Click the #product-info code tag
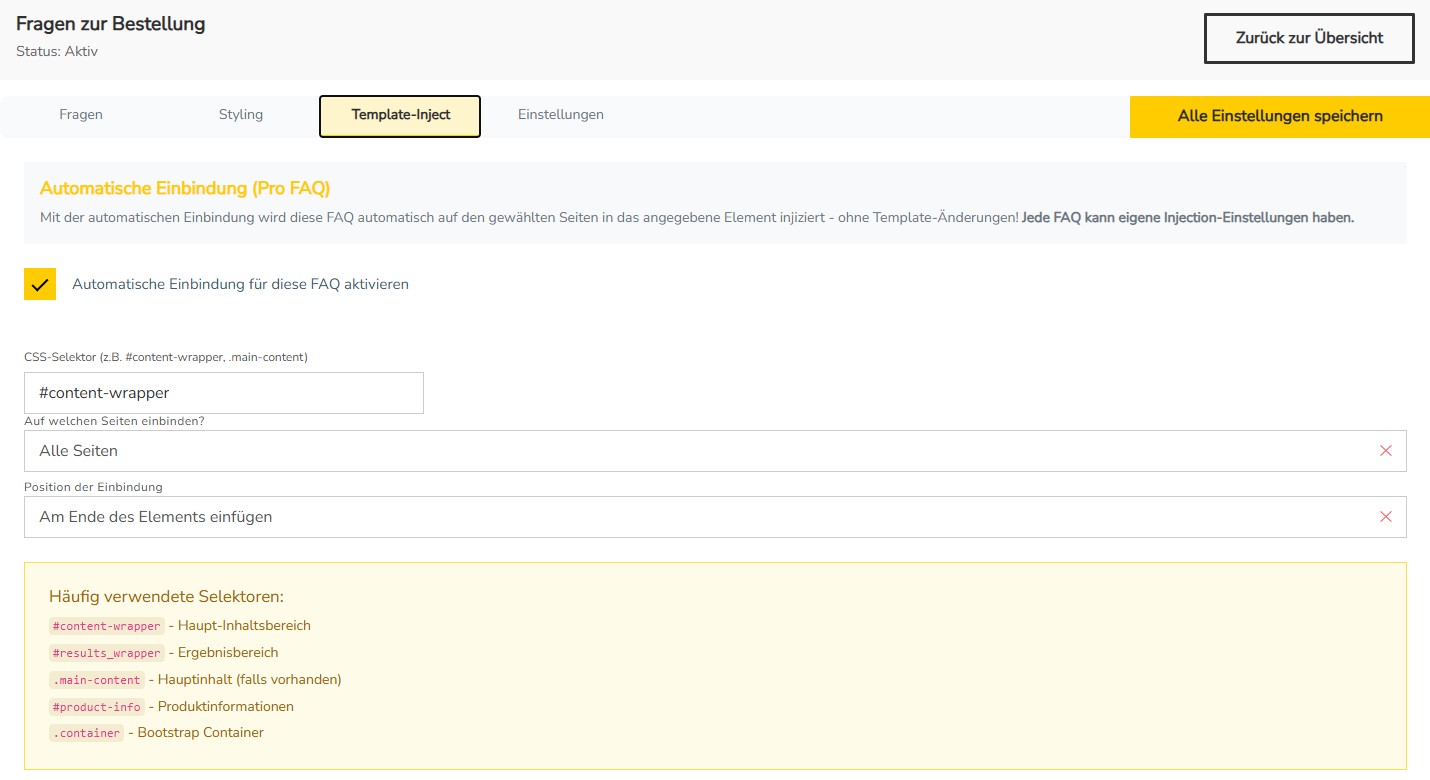This screenshot has height=780, width=1430. tap(97, 707)
